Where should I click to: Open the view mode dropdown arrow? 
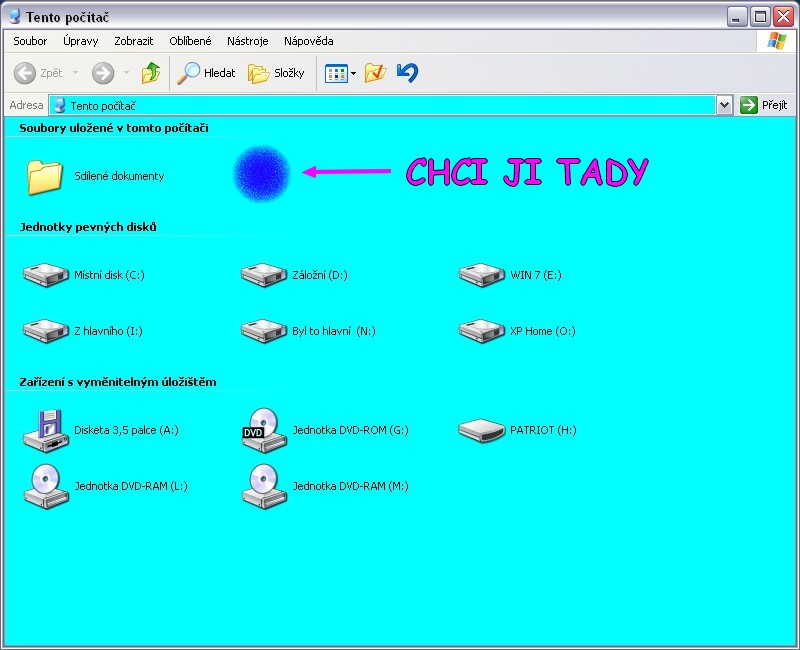[353, 74]
